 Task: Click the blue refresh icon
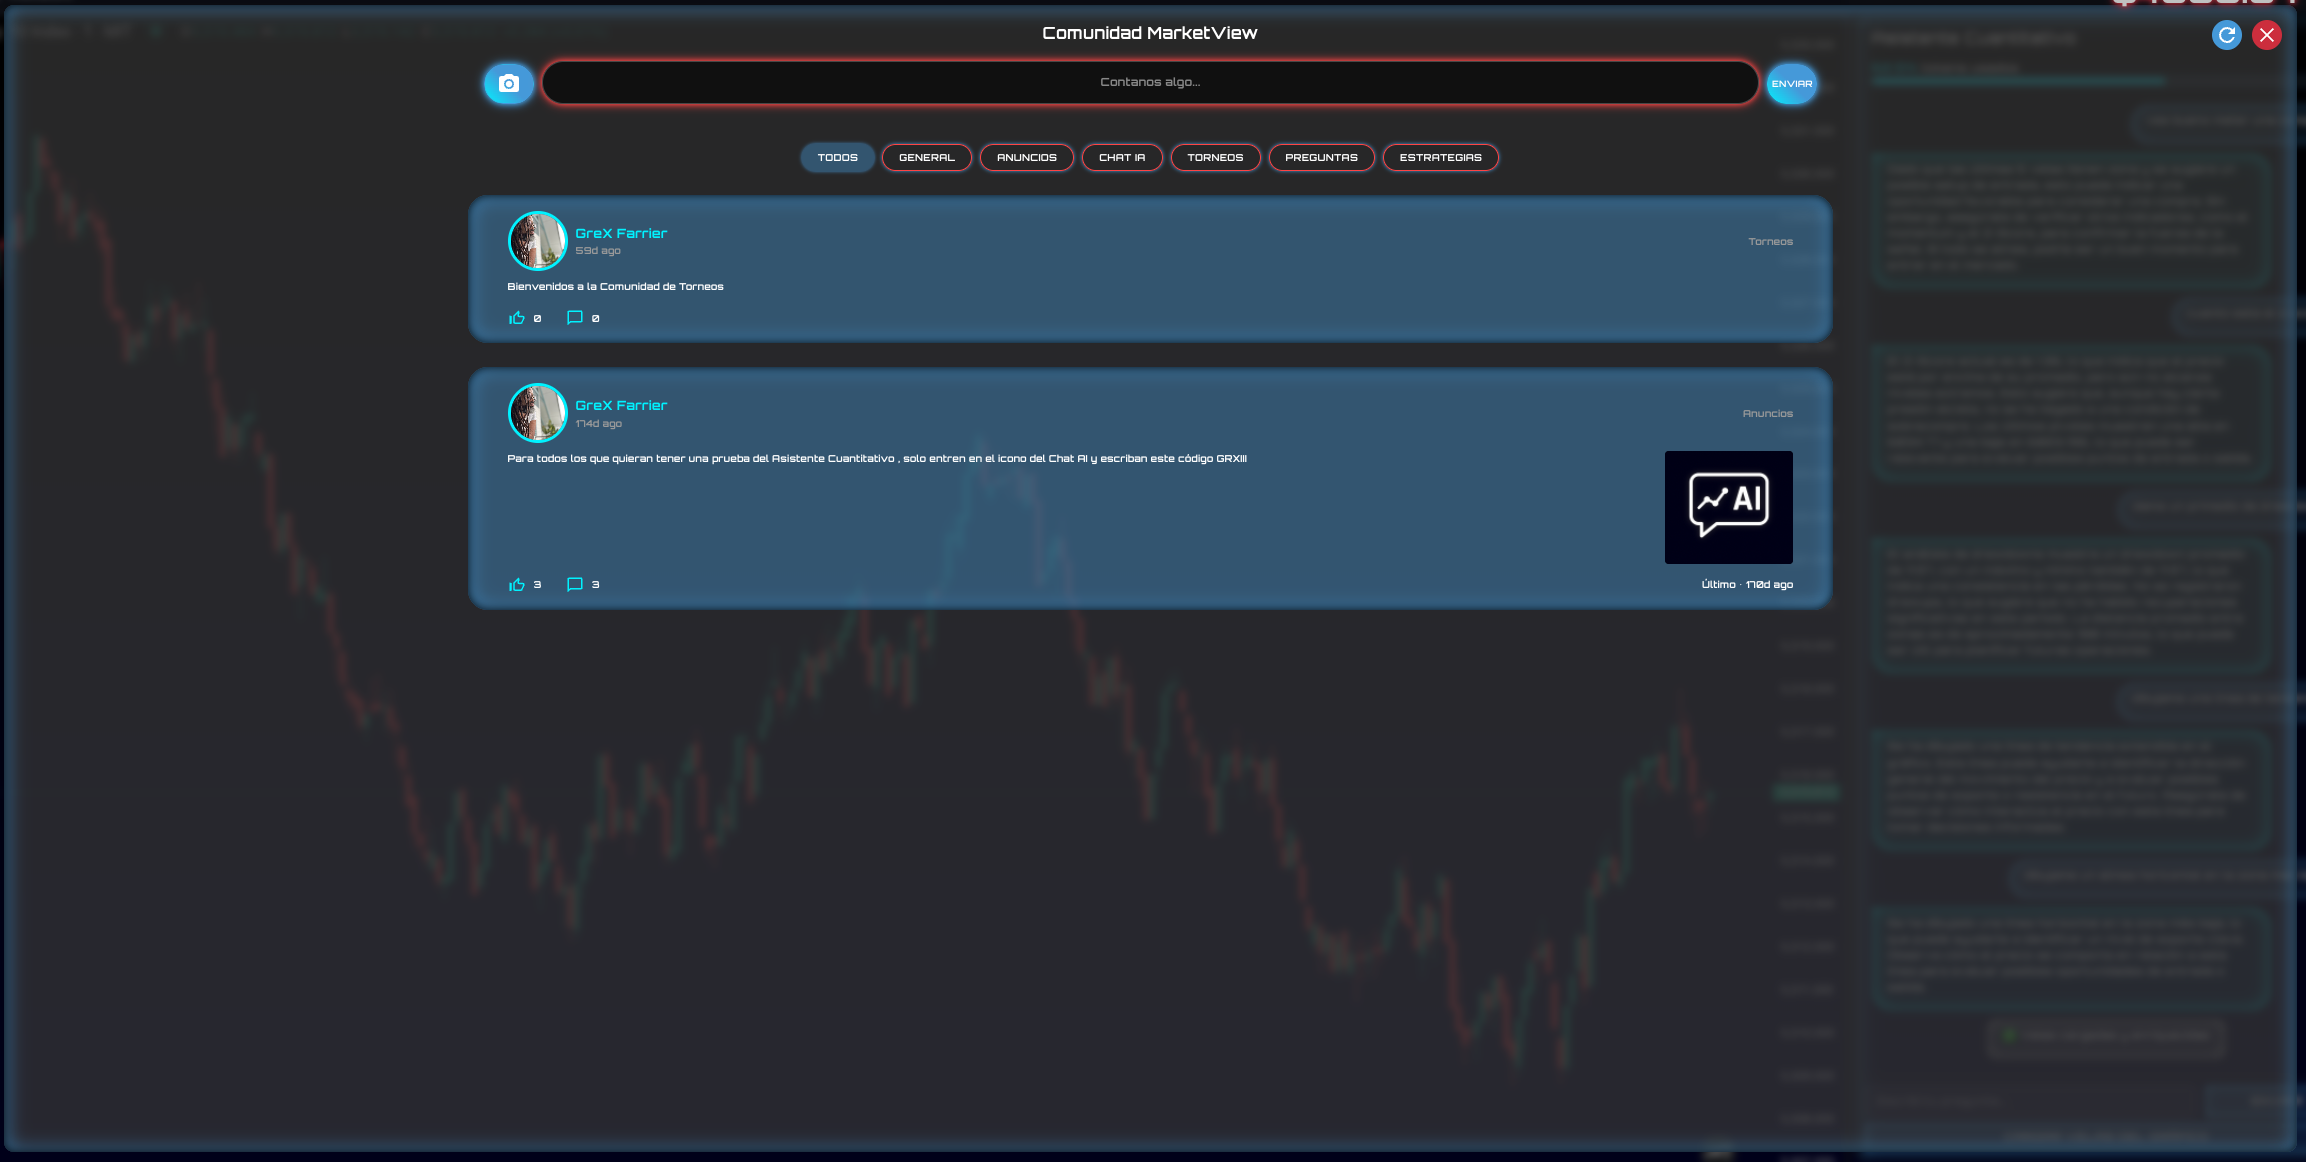pyautogui.click(x=2226, y=35)
